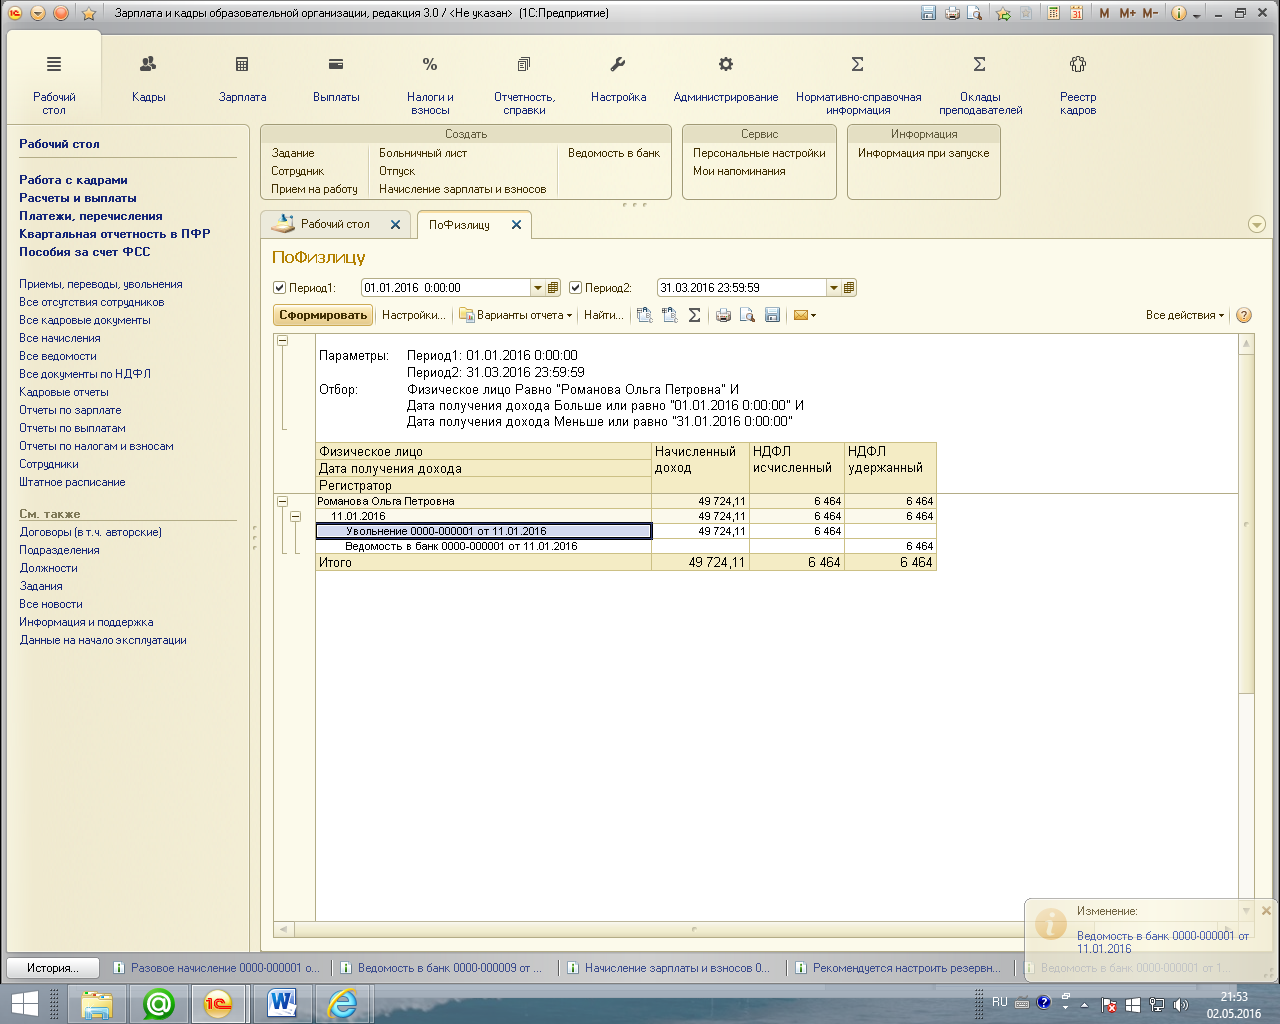
Task: Click the Период2 date input field
Action: 740,288
